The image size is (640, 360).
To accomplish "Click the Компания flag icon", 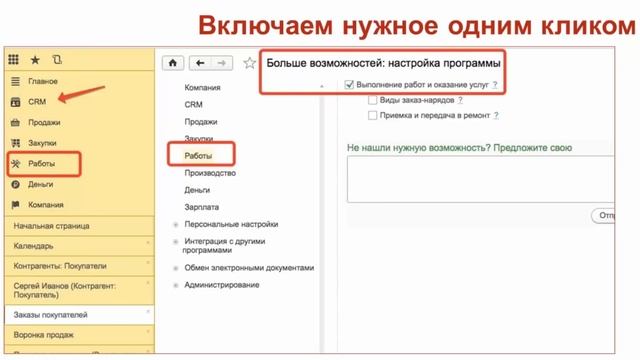I will pos(16,205).
